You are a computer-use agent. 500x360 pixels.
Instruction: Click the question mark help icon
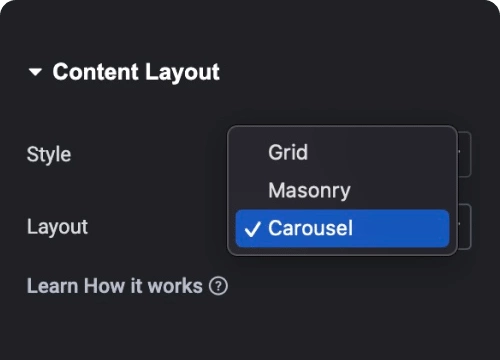pos(218,286)
